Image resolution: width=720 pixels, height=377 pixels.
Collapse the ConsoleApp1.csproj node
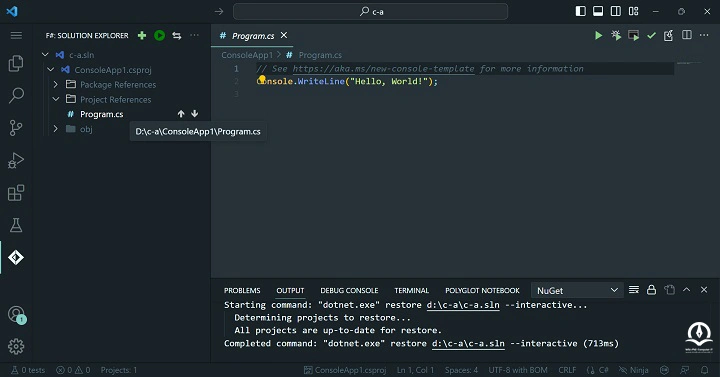(51, 69)
